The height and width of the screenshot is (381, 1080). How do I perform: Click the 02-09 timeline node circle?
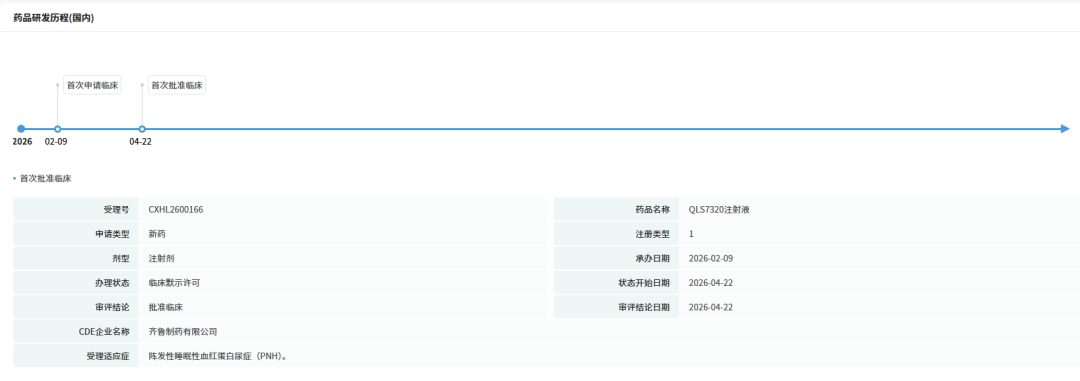(x=57, y=129)
